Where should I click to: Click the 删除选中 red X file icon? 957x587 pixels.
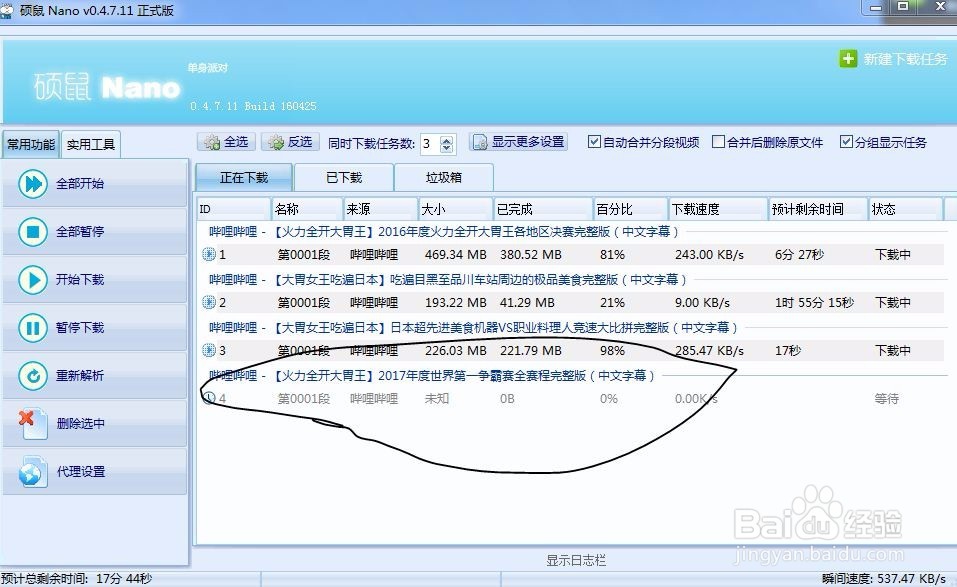pos(32,423)
